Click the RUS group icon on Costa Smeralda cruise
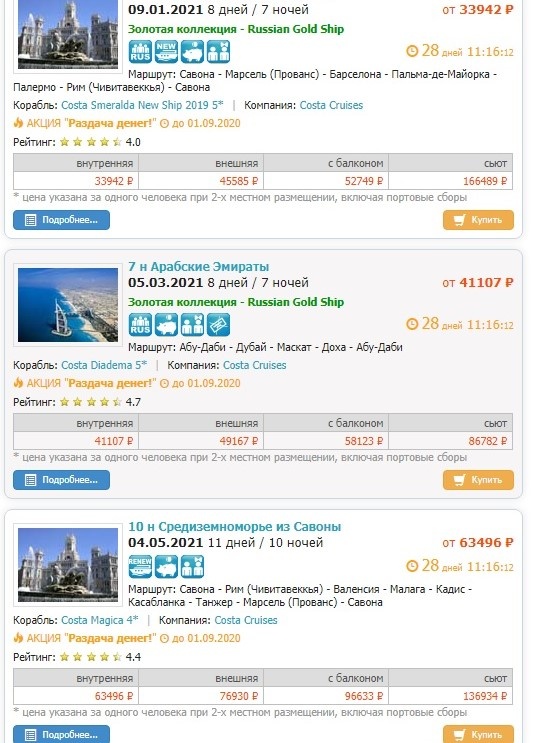Image resolution: width=535 pixels, height=743 pixels. (x=141, y=52)
